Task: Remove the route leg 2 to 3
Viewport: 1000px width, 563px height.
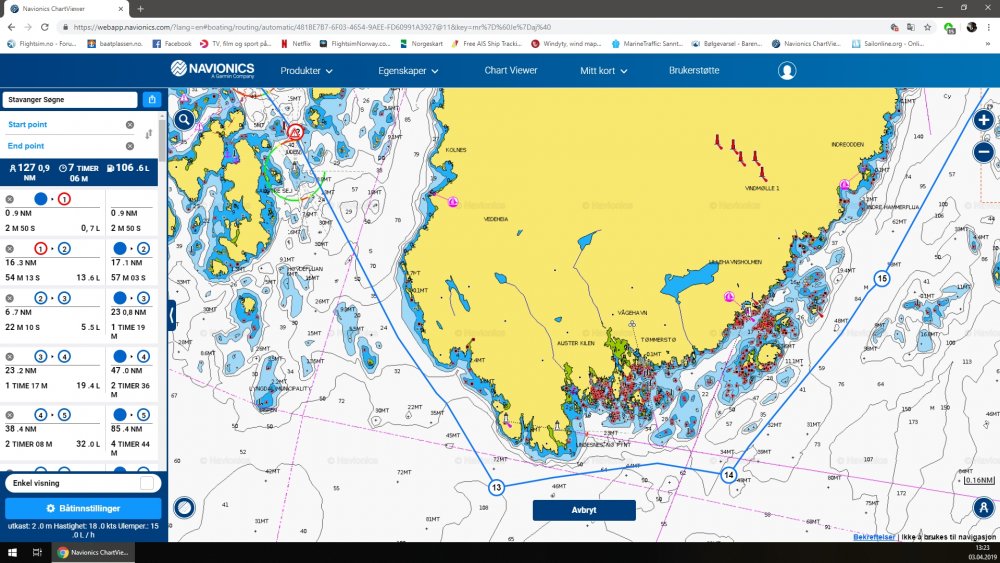Action: 10,298
